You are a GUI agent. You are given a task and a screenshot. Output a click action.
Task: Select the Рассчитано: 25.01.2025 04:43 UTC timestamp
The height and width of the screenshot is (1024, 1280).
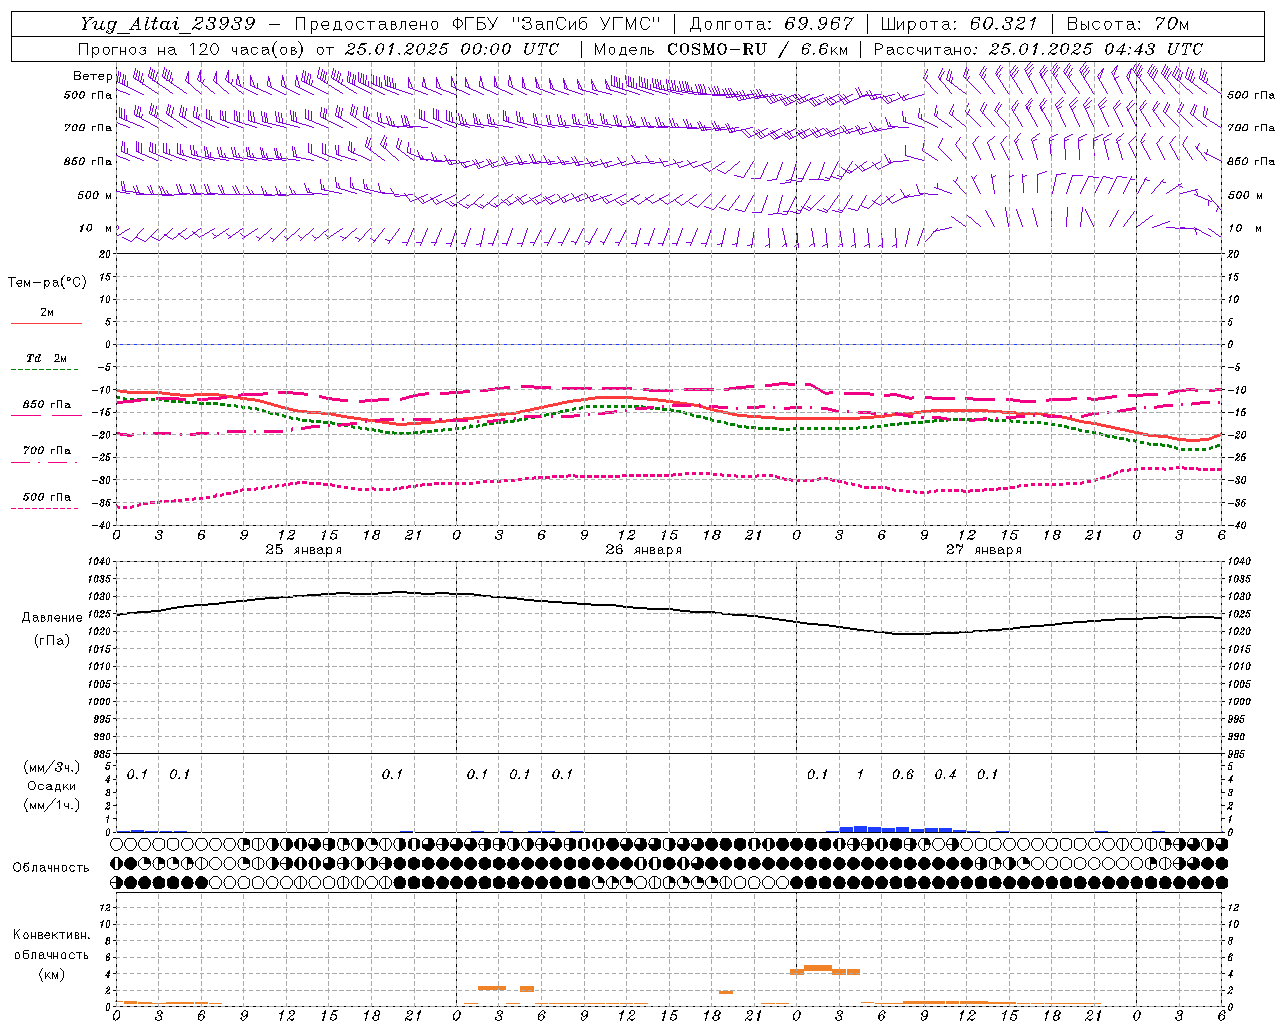[x=1038, y=49]
